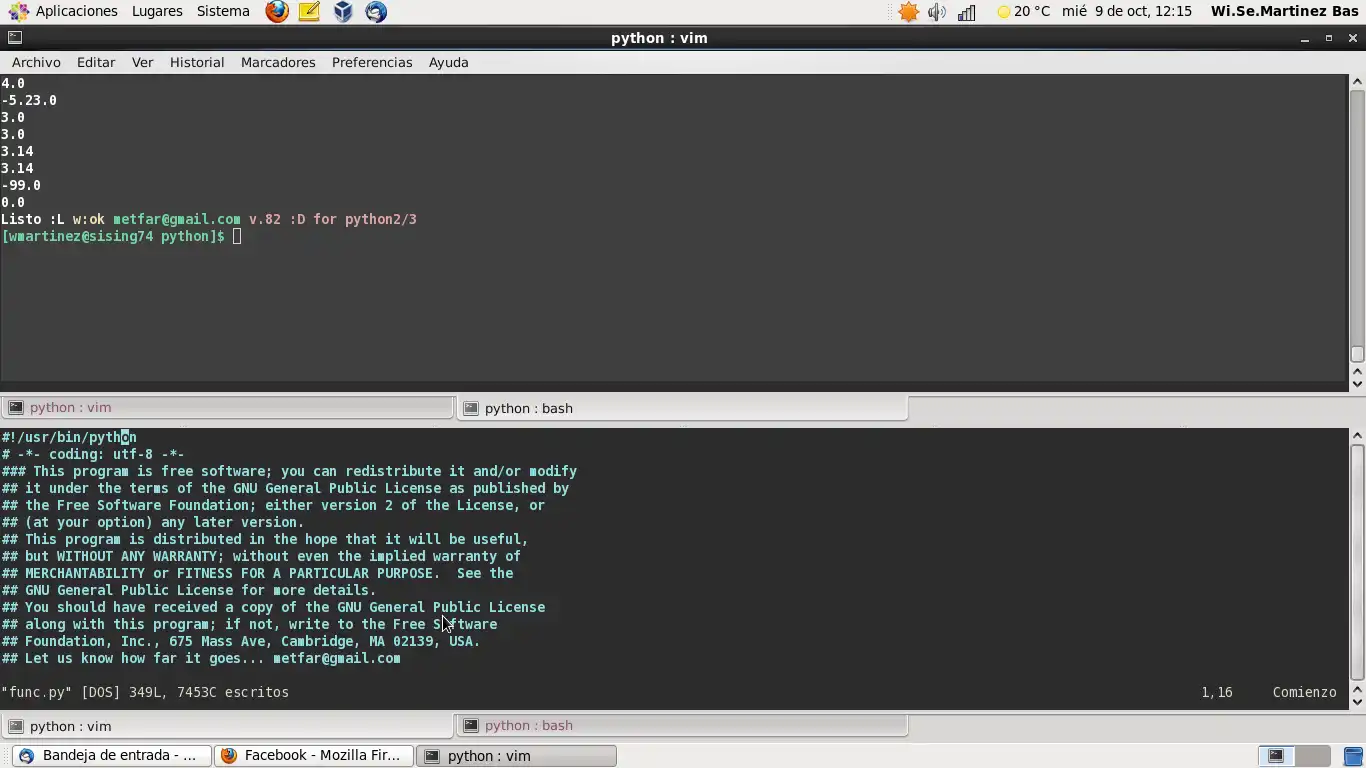
Task: Click the 'This program is free software' line
Action: 289,471
